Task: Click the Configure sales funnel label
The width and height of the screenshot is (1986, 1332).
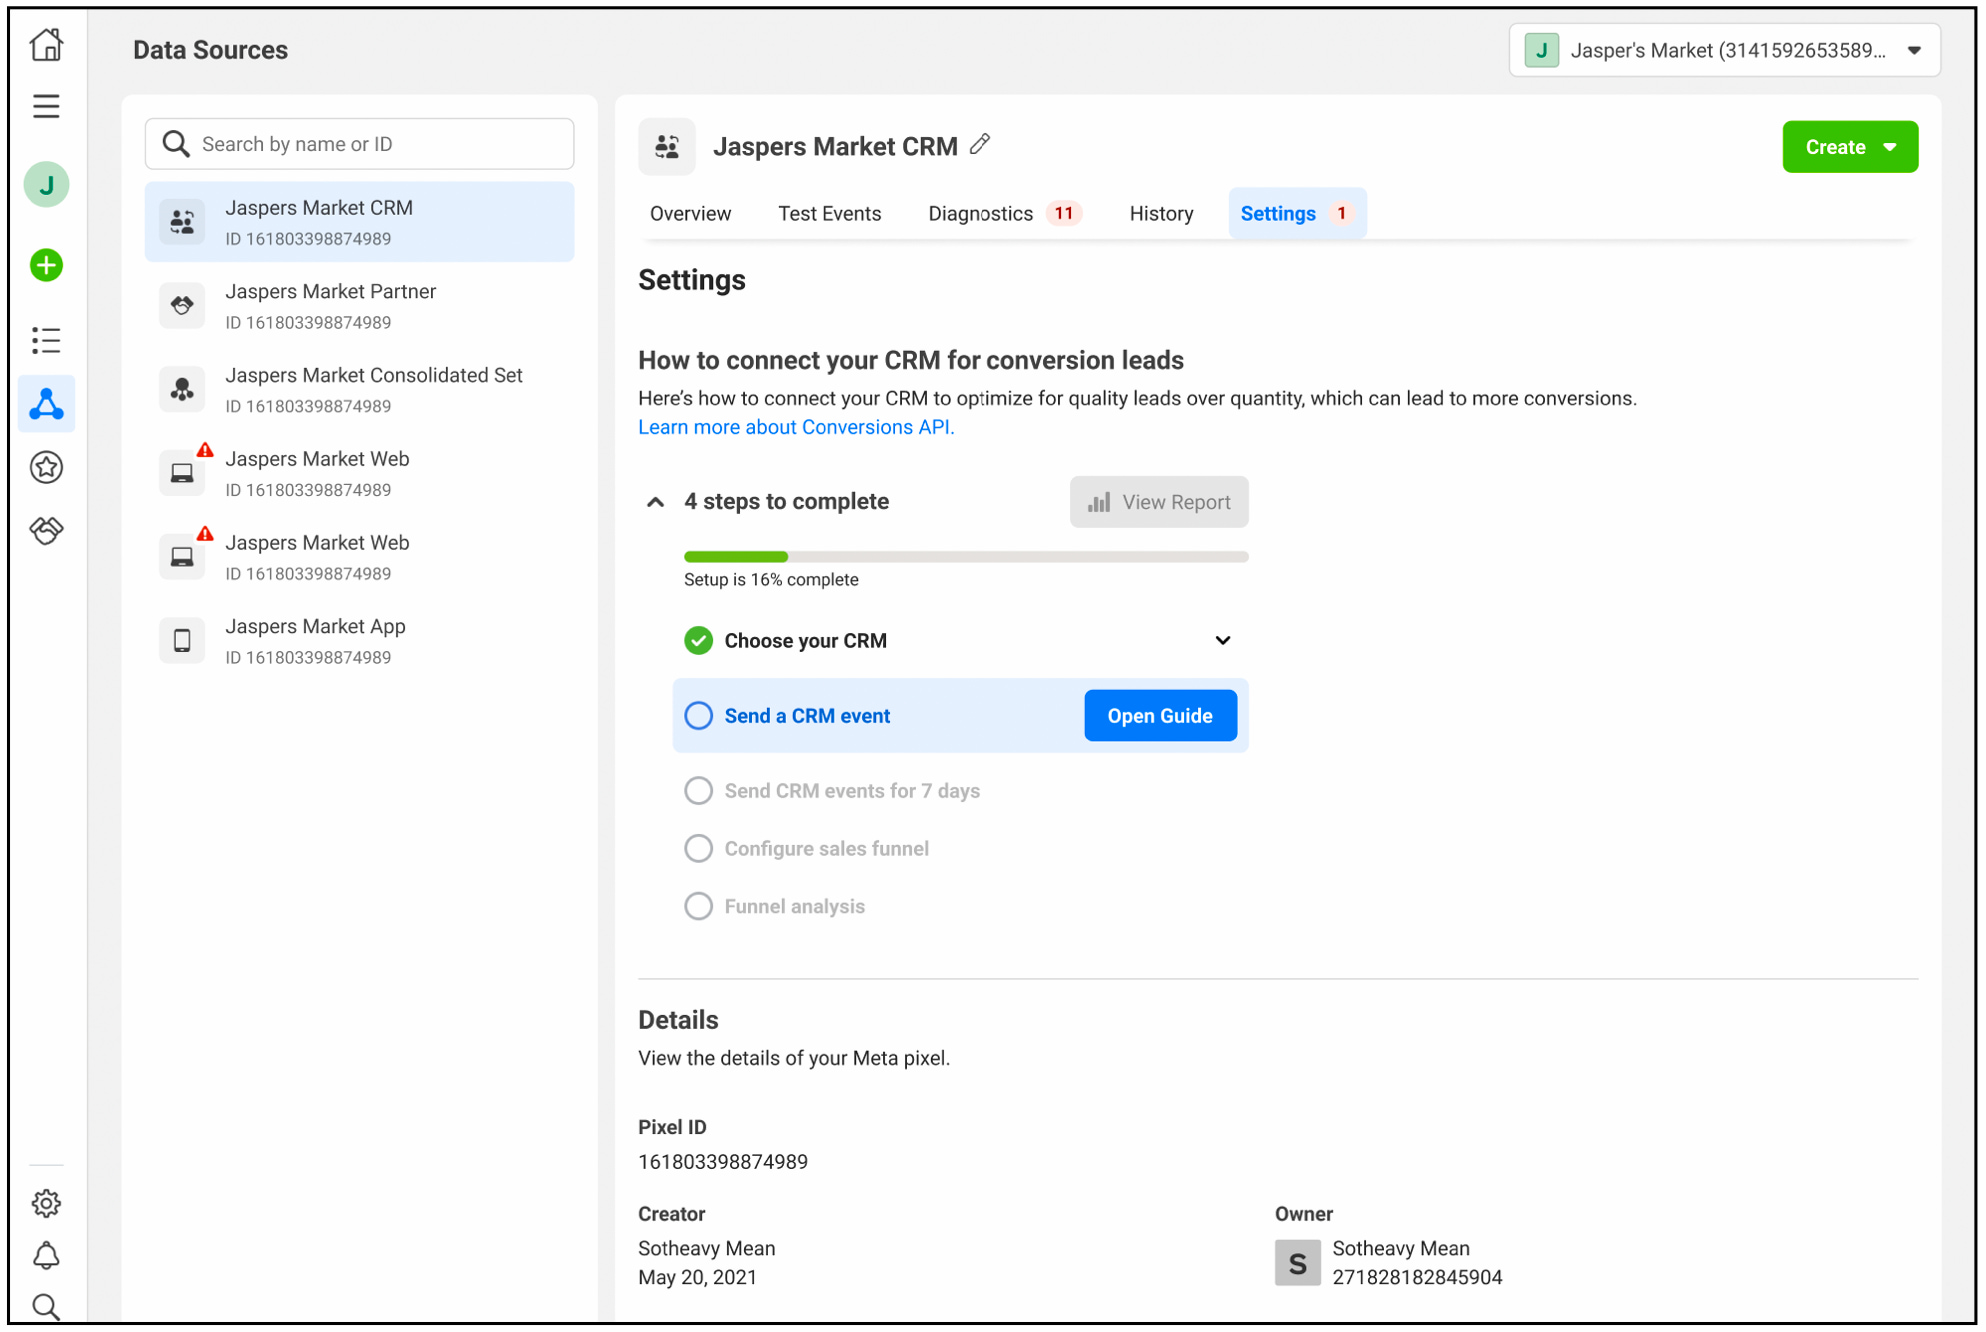Action: click(826, 849)
